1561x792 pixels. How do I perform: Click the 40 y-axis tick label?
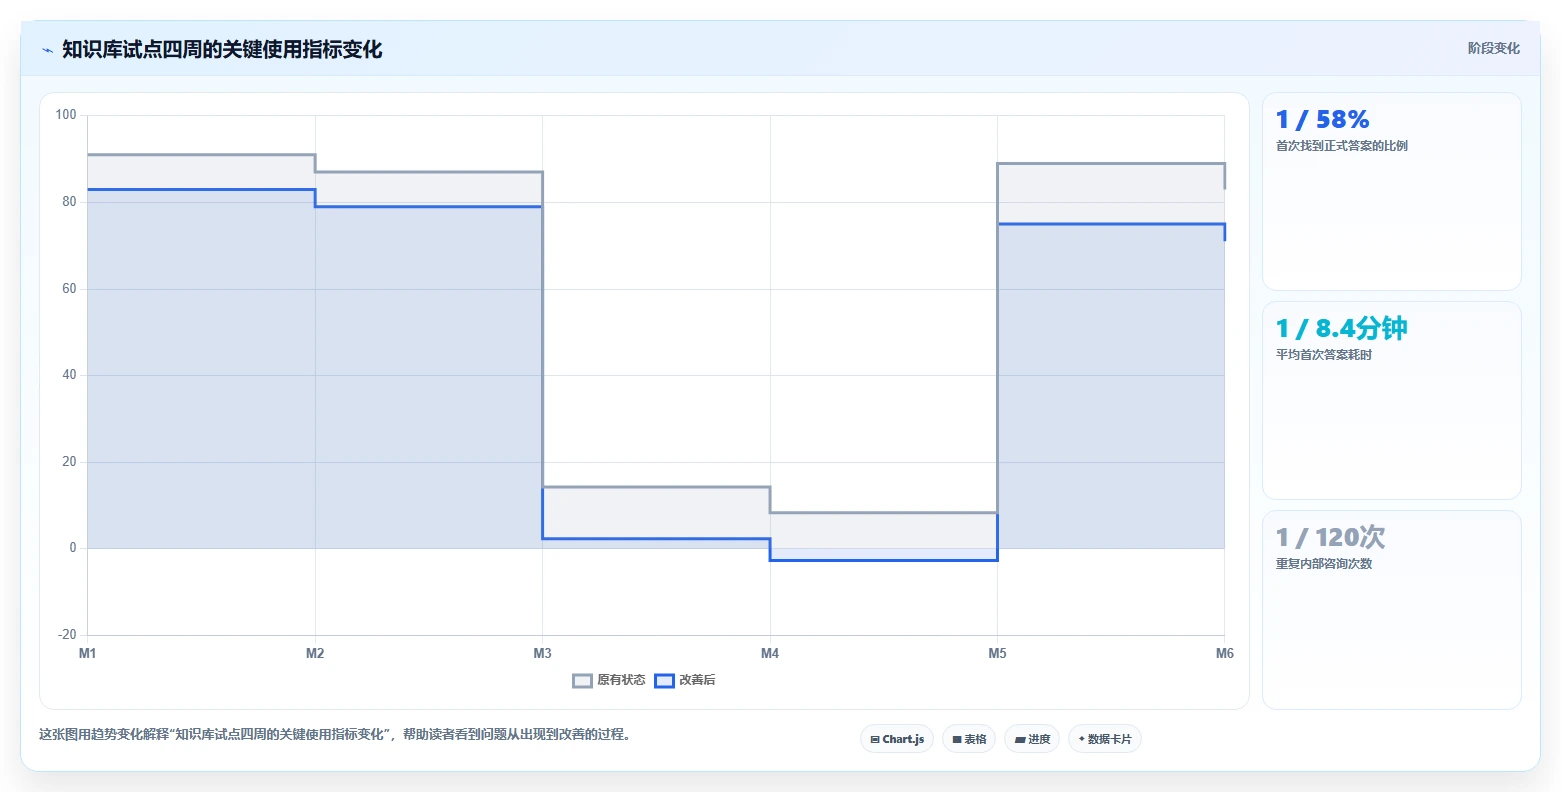coord(69,375)
